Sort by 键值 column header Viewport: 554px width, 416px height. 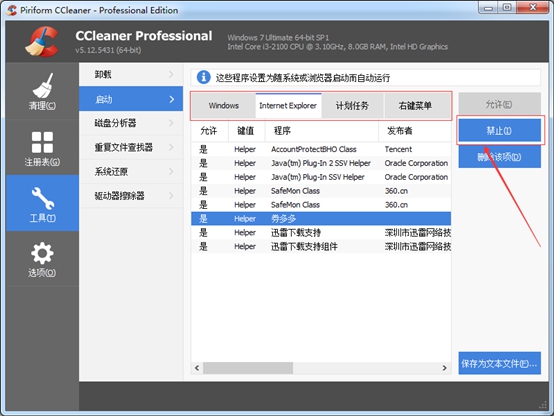(246, 131)
